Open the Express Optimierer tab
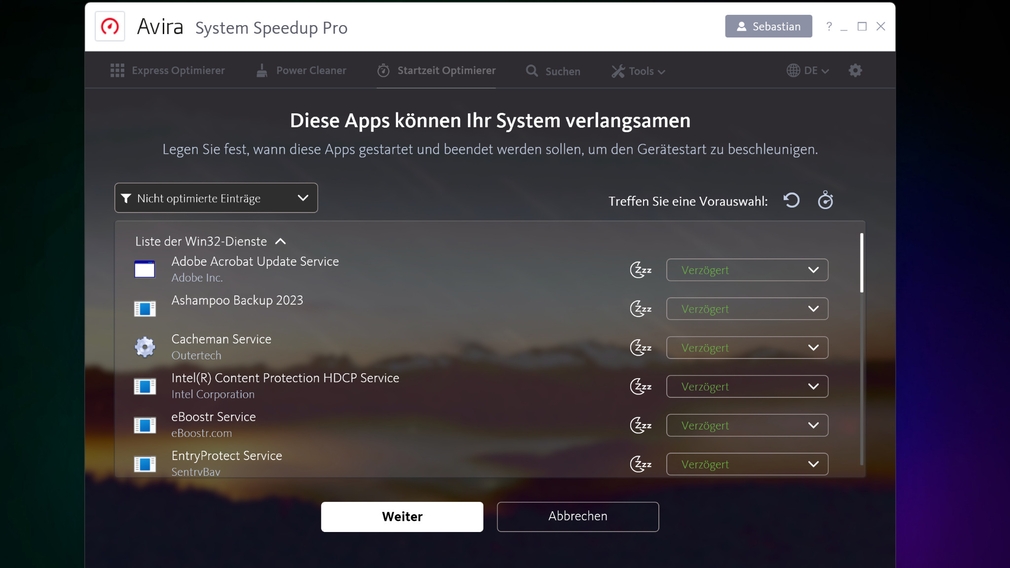The width and height of the screenshot is (1010, 568). [167, 71]
